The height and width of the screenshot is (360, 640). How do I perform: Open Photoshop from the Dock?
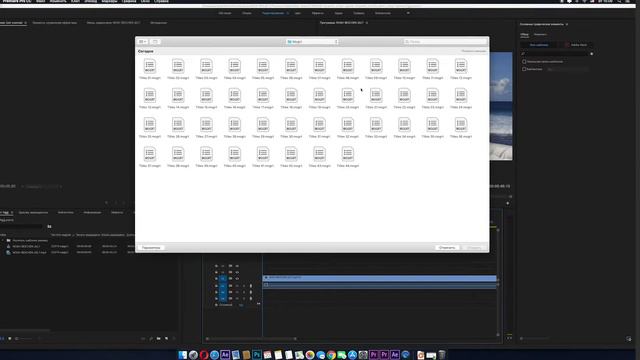point(257,355)
